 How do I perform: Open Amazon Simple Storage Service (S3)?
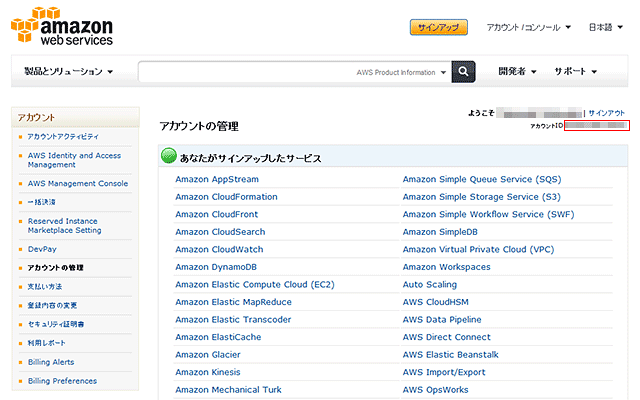coord(482,197)
